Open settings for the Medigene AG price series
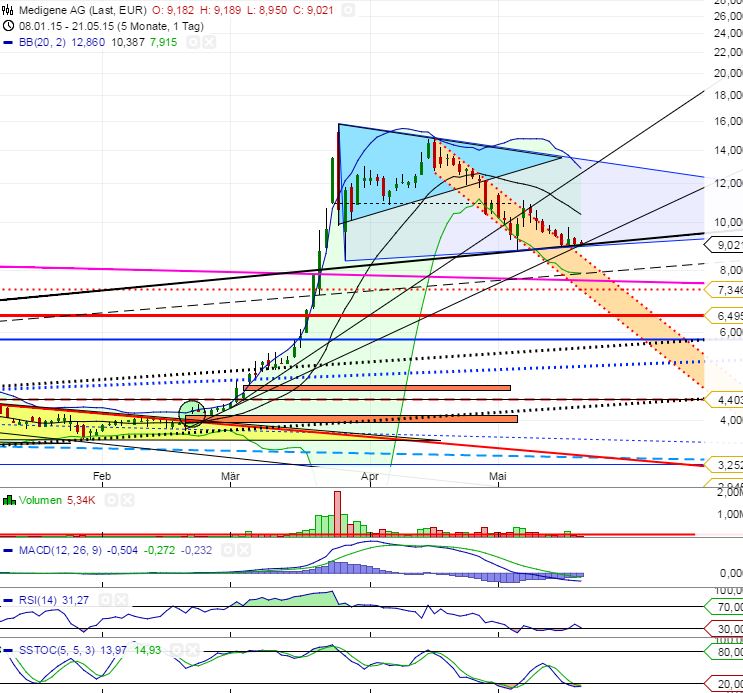This screenshot has height=693, width=743. (x=347, y=10)
